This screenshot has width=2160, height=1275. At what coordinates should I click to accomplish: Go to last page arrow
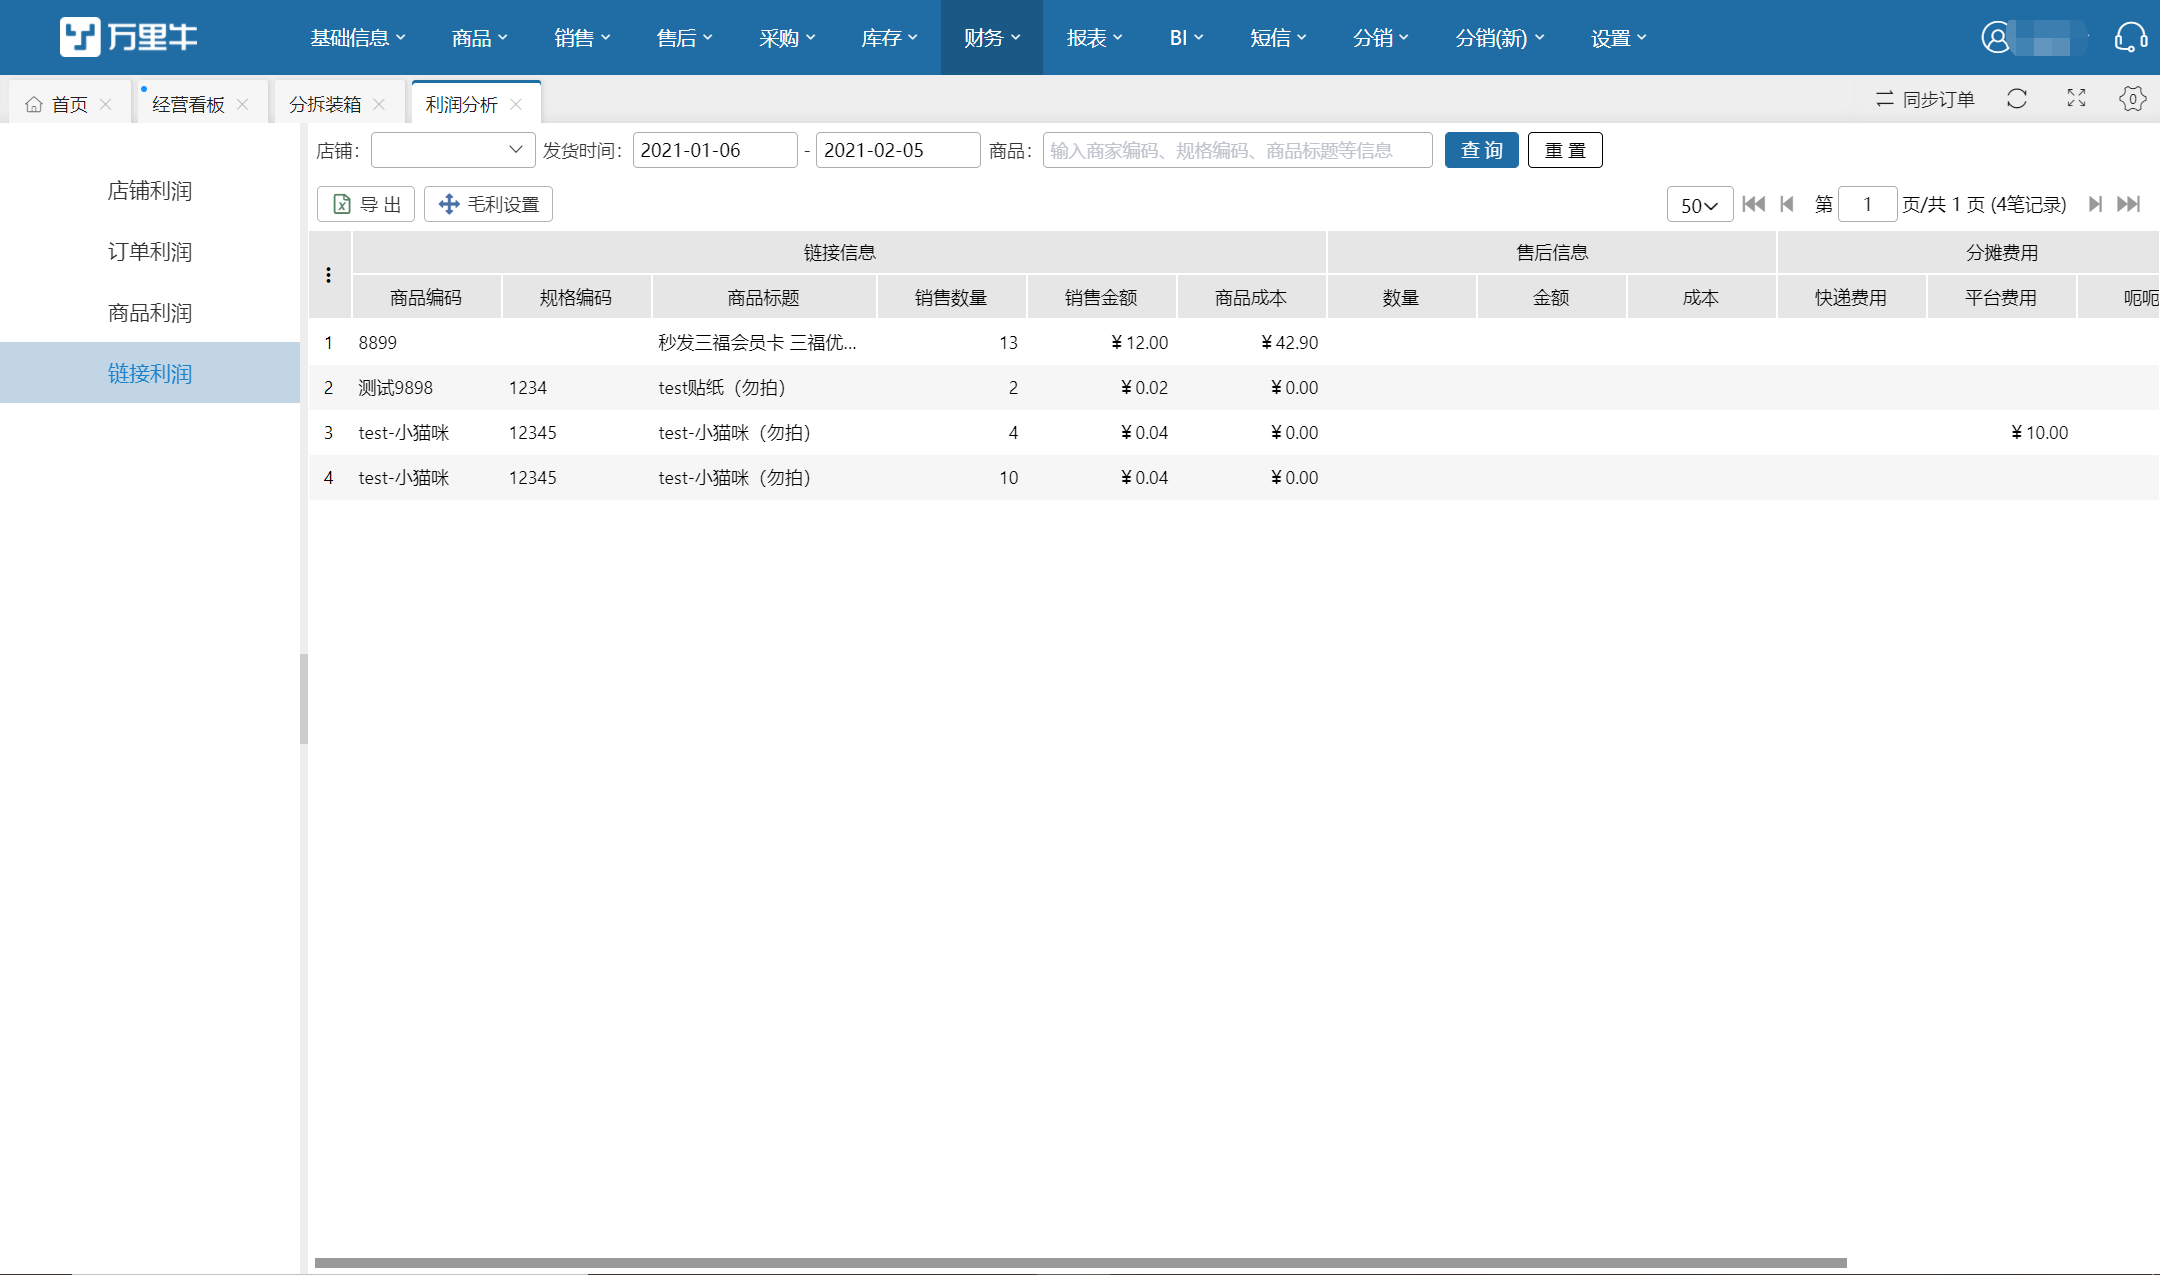coord(2129,204)
